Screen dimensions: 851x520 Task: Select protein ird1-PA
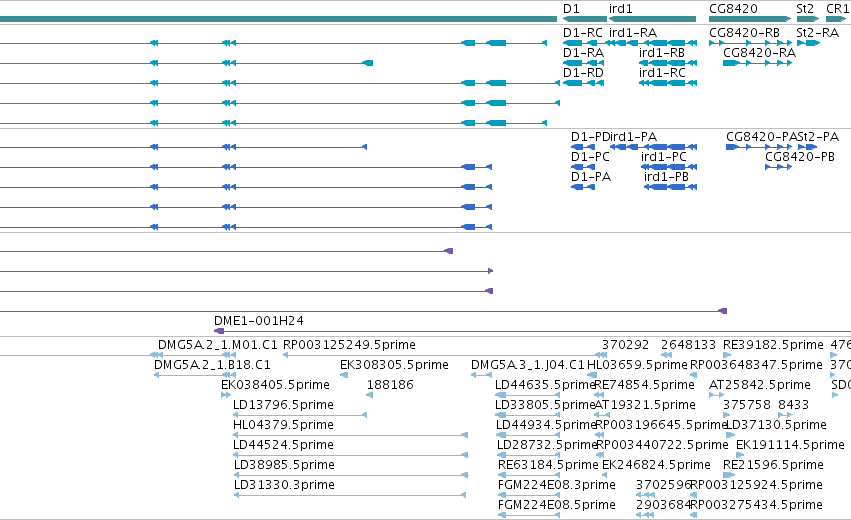632,137
